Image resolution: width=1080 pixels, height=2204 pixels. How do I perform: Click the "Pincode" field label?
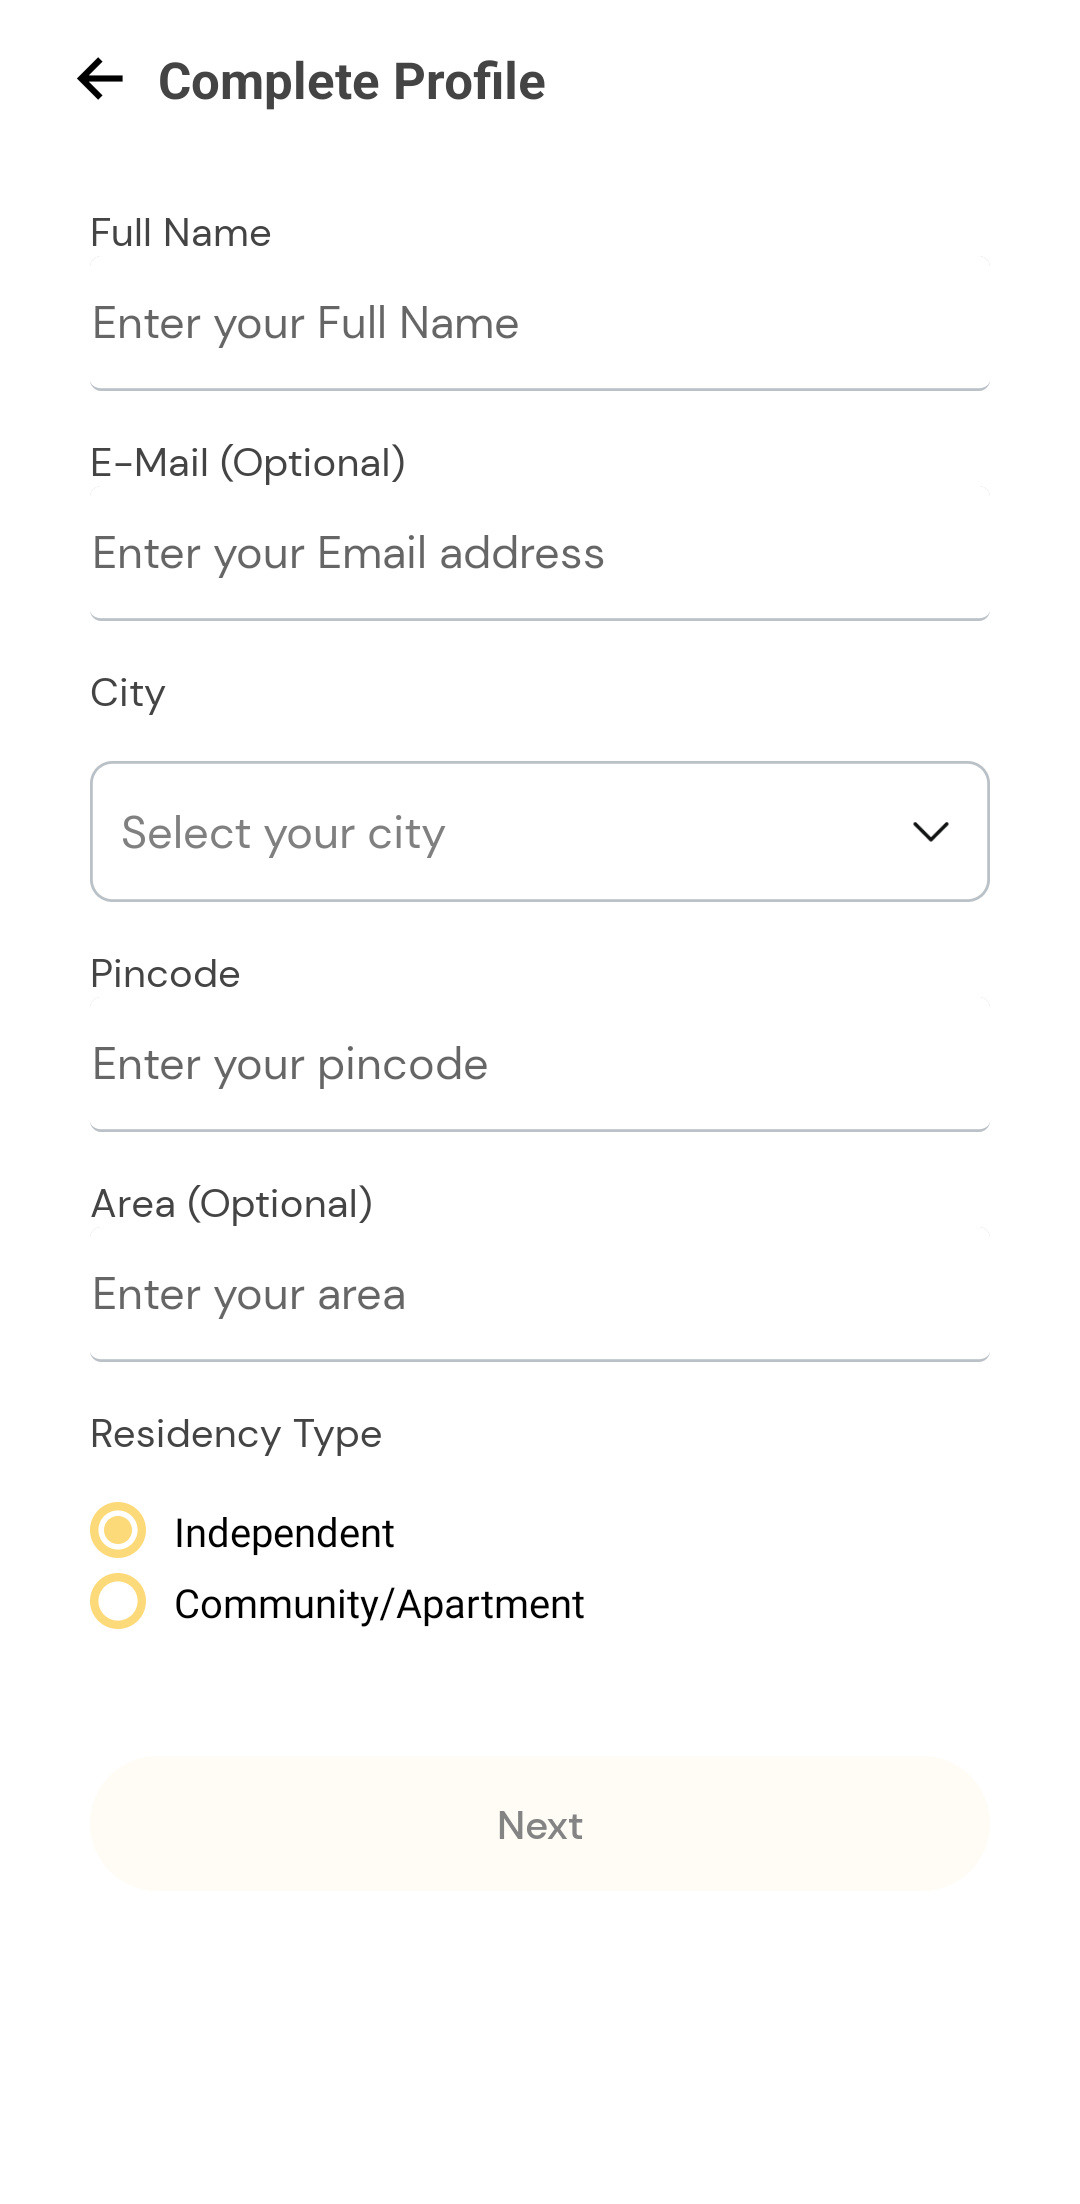click(x=166, y=974)
